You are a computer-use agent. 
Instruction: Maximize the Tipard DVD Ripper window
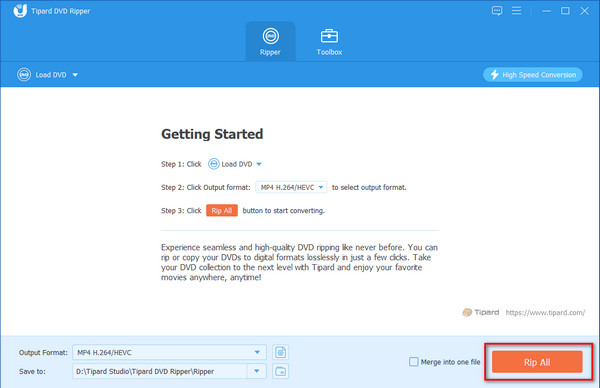[565, 11]
